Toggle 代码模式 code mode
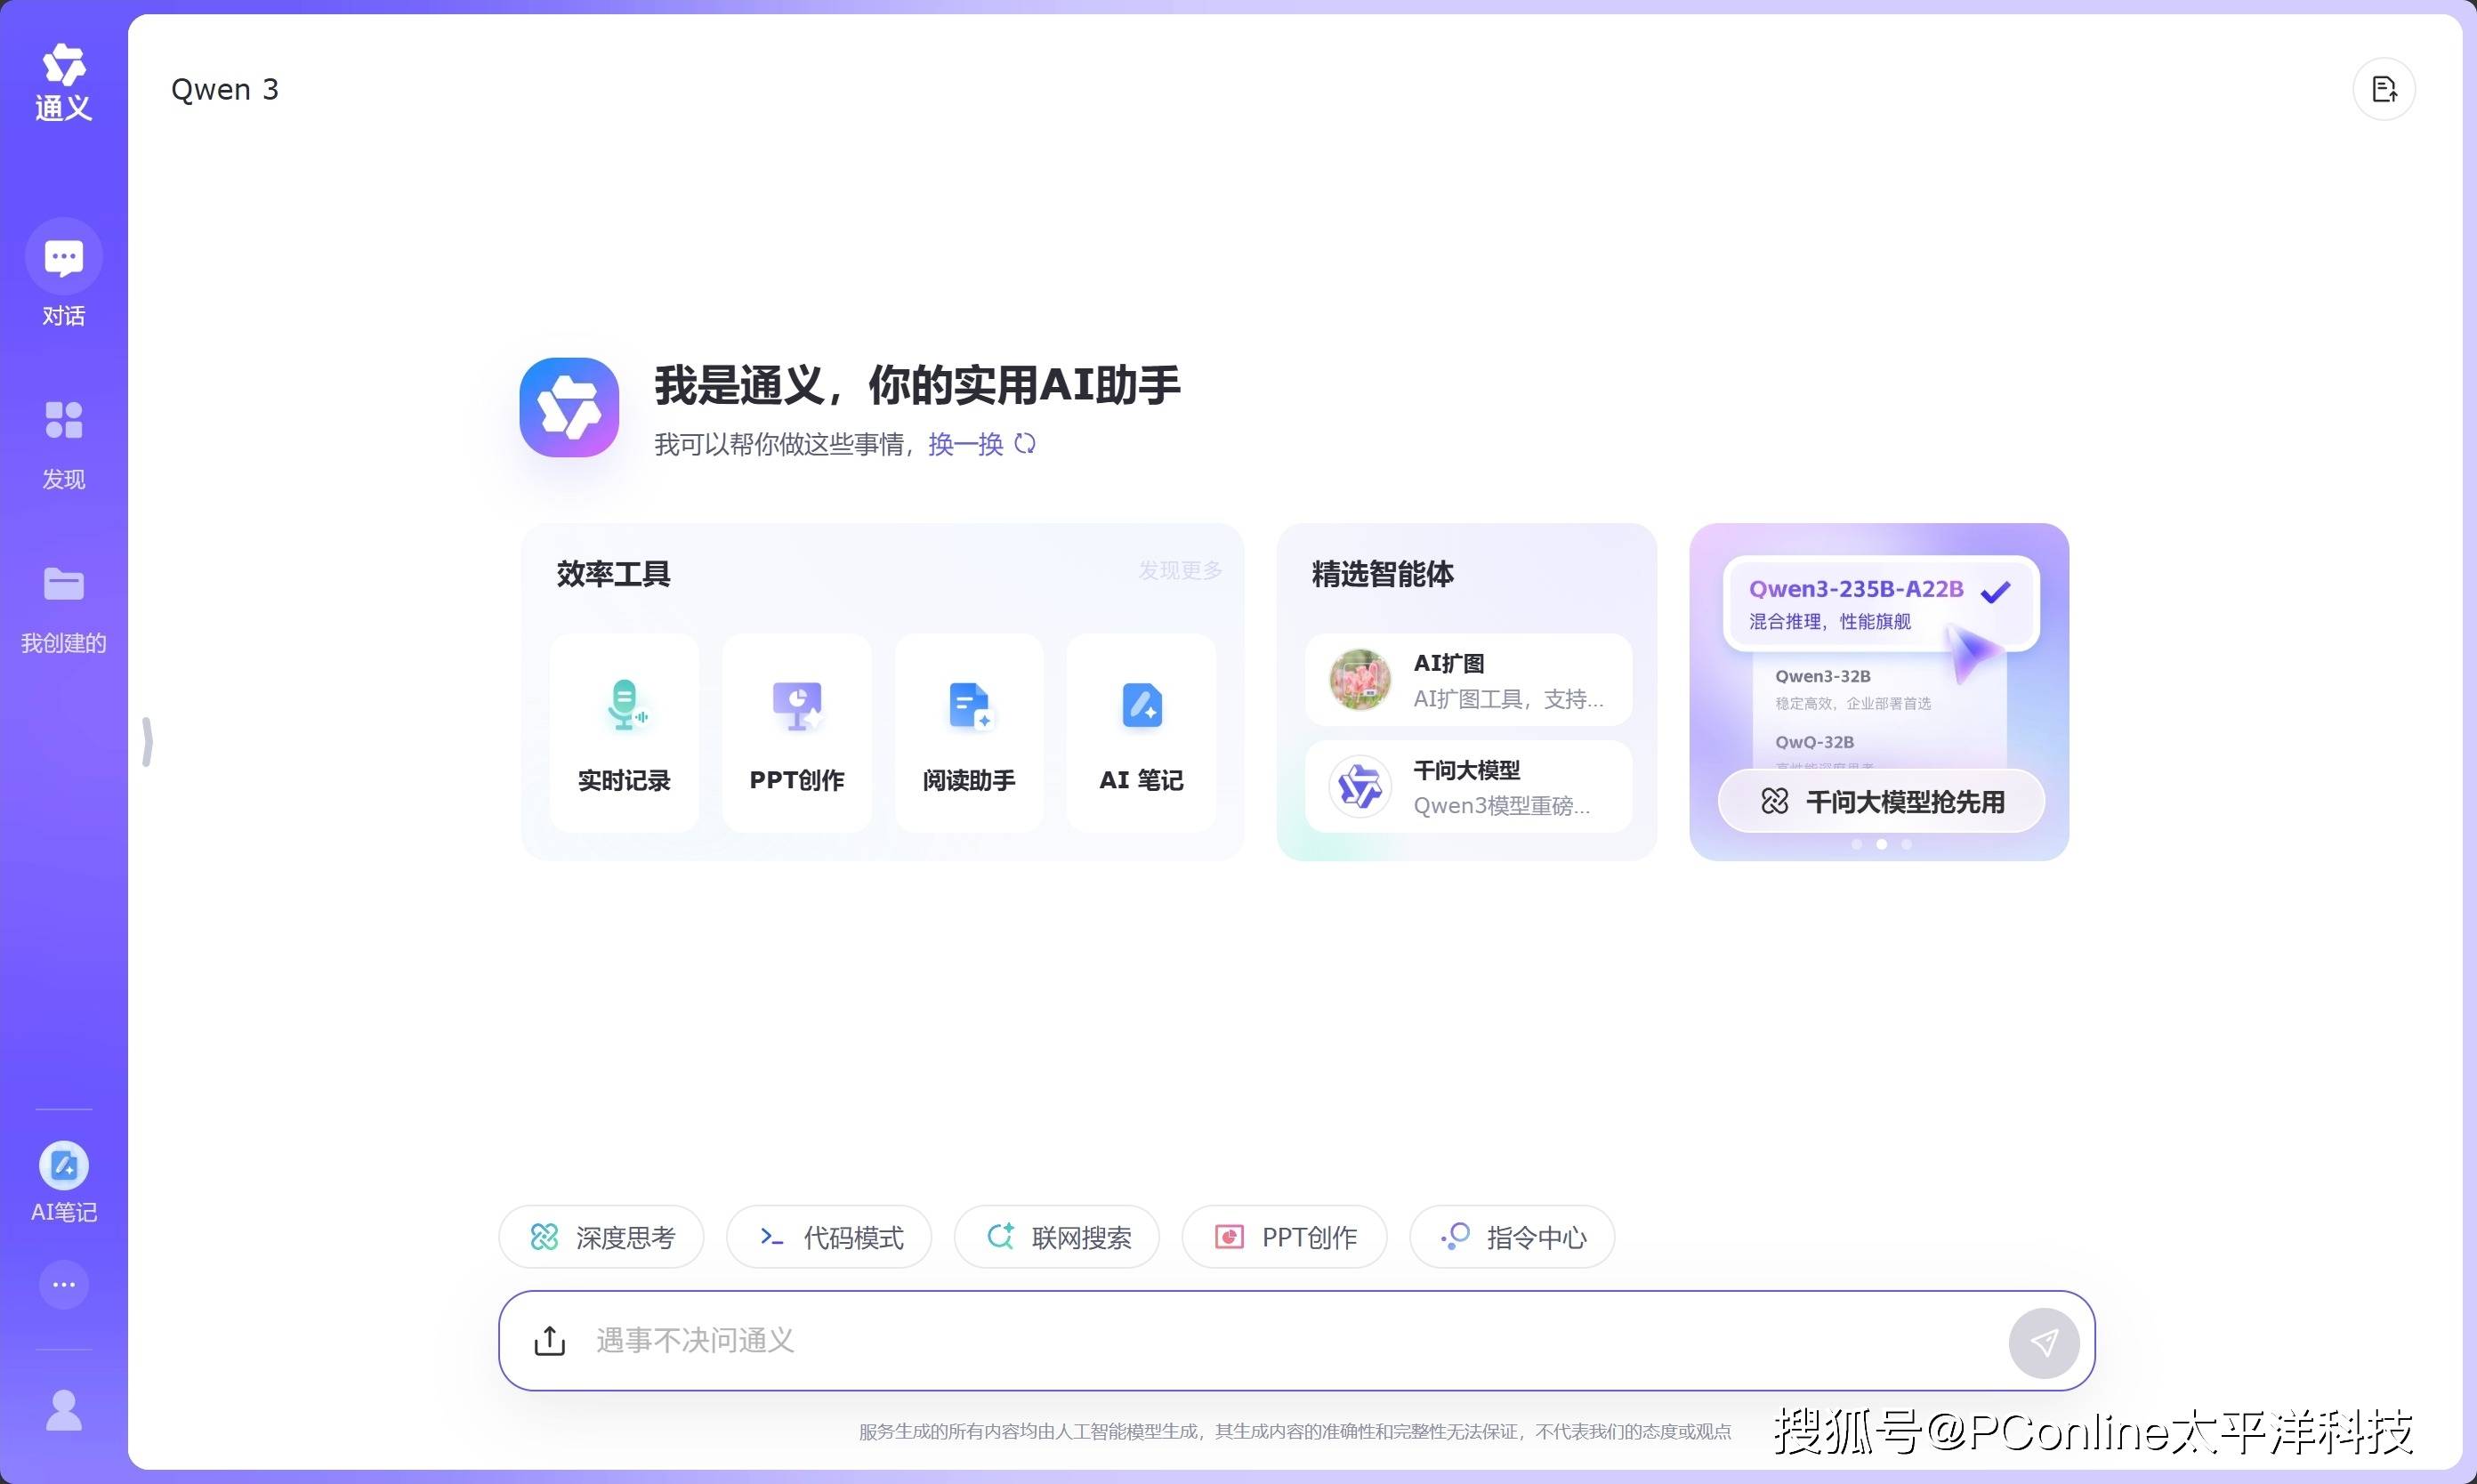 coord(829,1237)
